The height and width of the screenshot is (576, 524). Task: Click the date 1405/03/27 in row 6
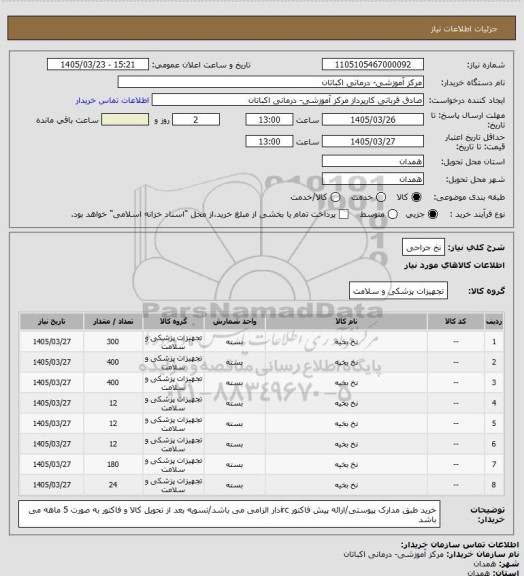coord(52,444)
